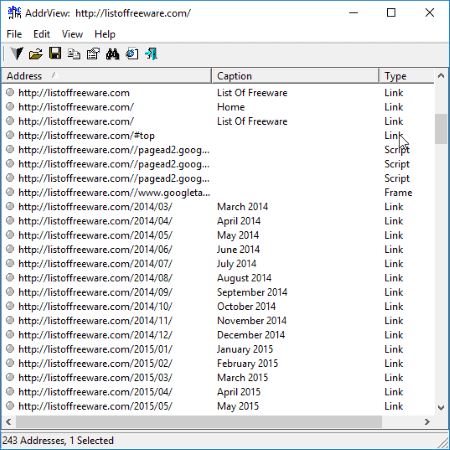Click the round marker next to March 2014 row
The width and height of the screenshot is (450, 450).
(x=10, y=206)
